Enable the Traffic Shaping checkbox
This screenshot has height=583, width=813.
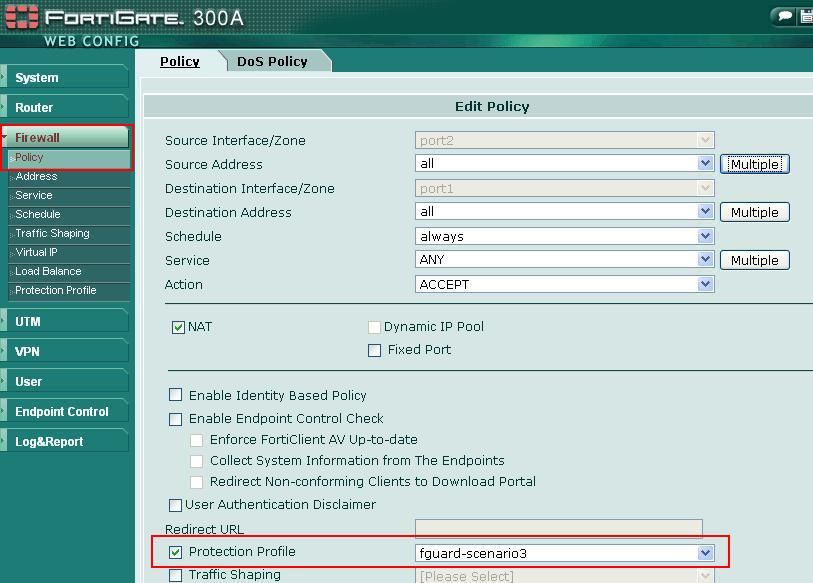point(176,575)
